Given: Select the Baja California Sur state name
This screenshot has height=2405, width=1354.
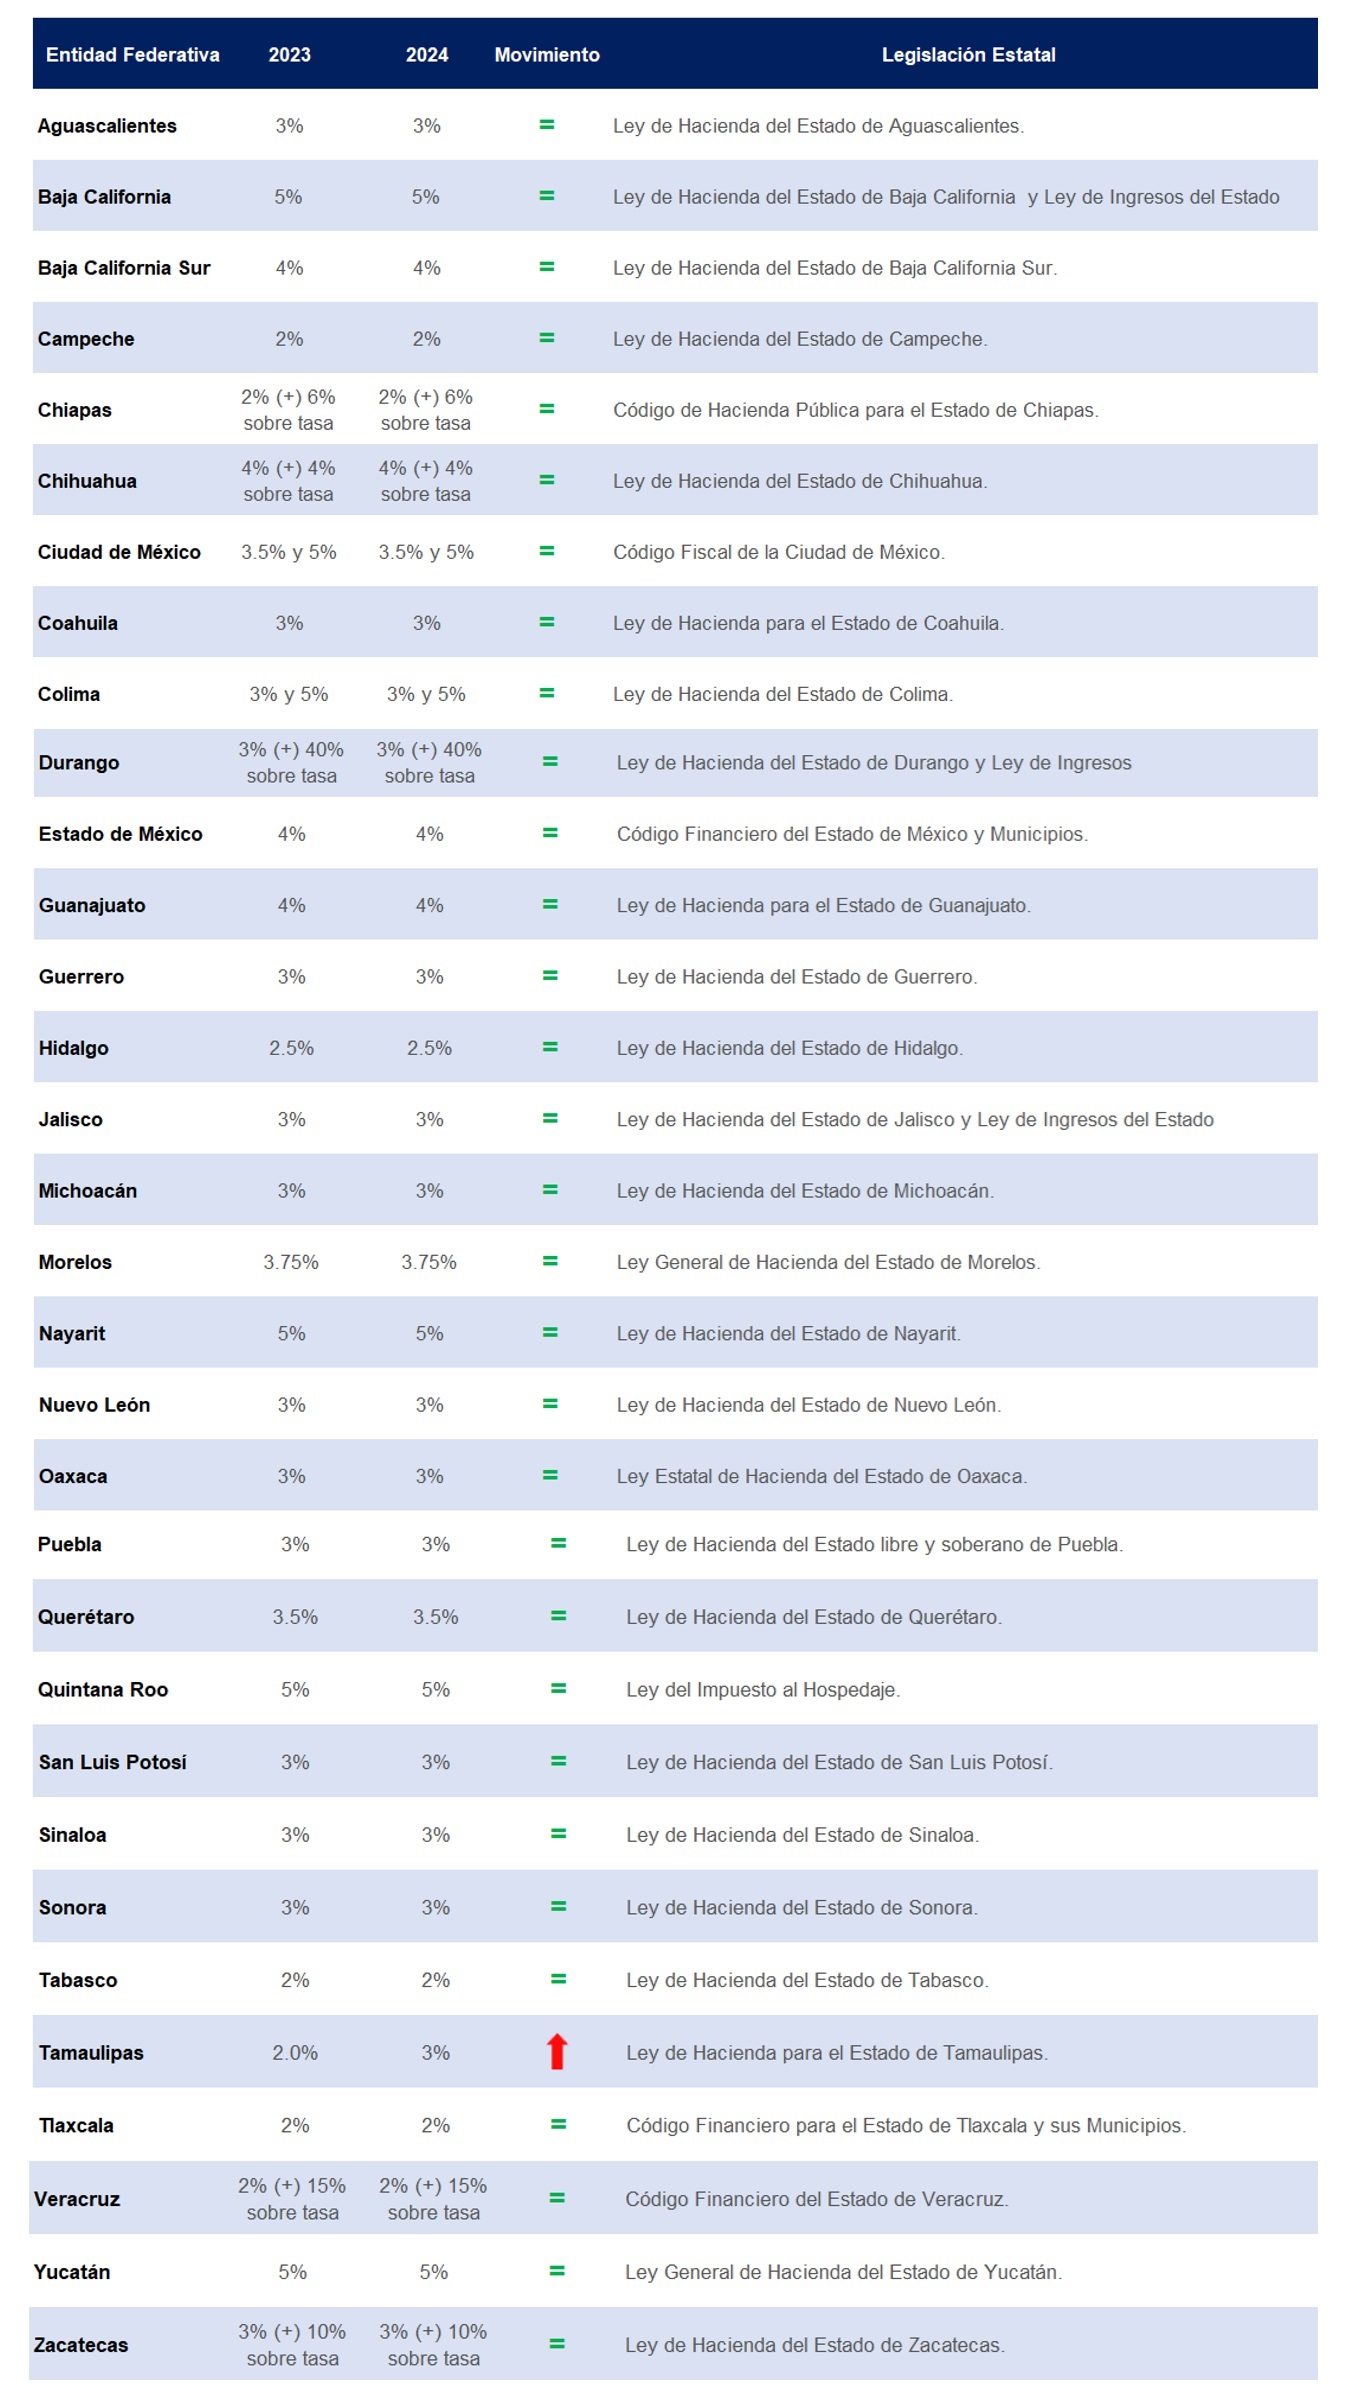Looking at the screenshot, I should click(x=124, y=268).
